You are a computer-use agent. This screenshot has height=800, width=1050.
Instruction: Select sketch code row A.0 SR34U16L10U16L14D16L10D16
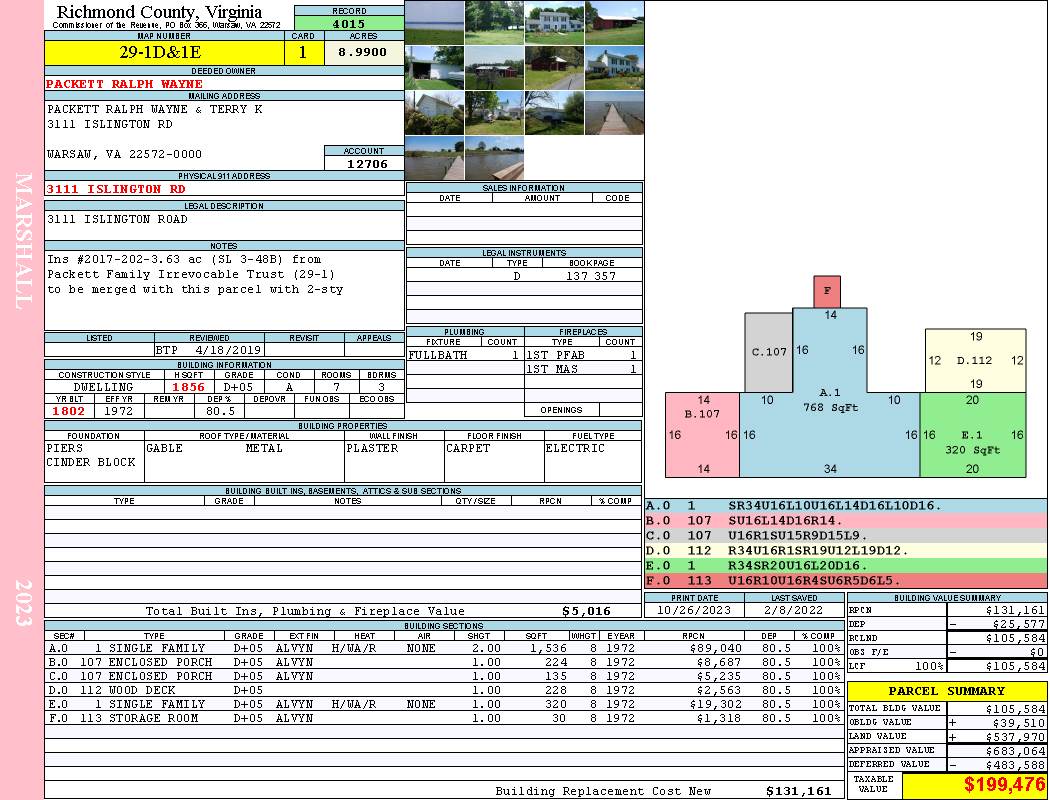pos(845,506)
